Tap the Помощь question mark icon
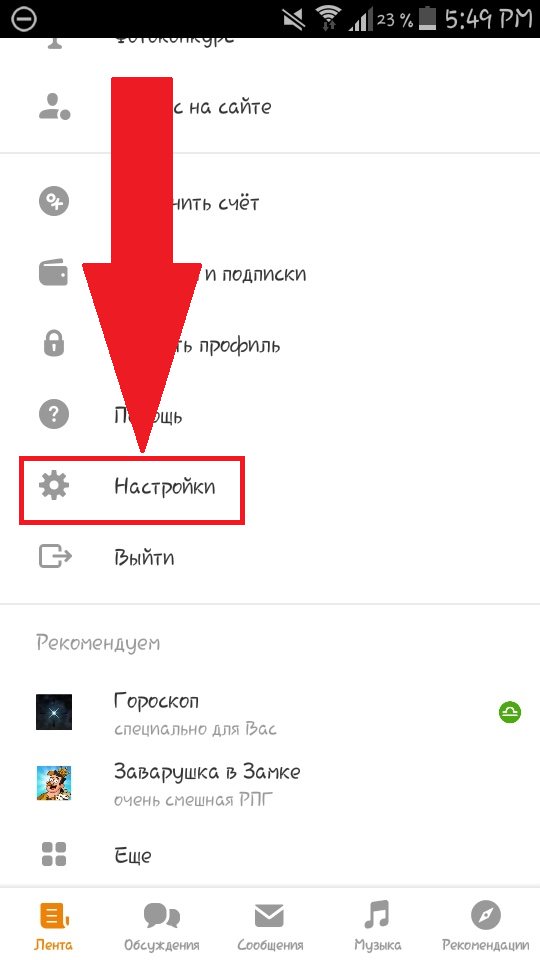 click(54, 415)
